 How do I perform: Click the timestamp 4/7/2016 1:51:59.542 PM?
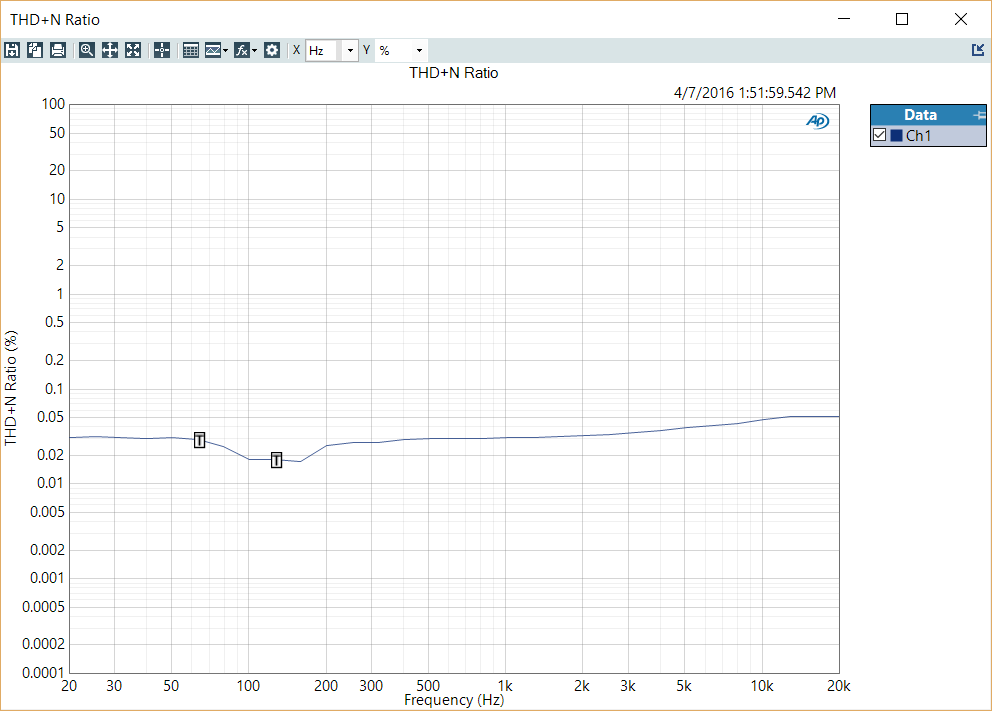coord(755,93)
